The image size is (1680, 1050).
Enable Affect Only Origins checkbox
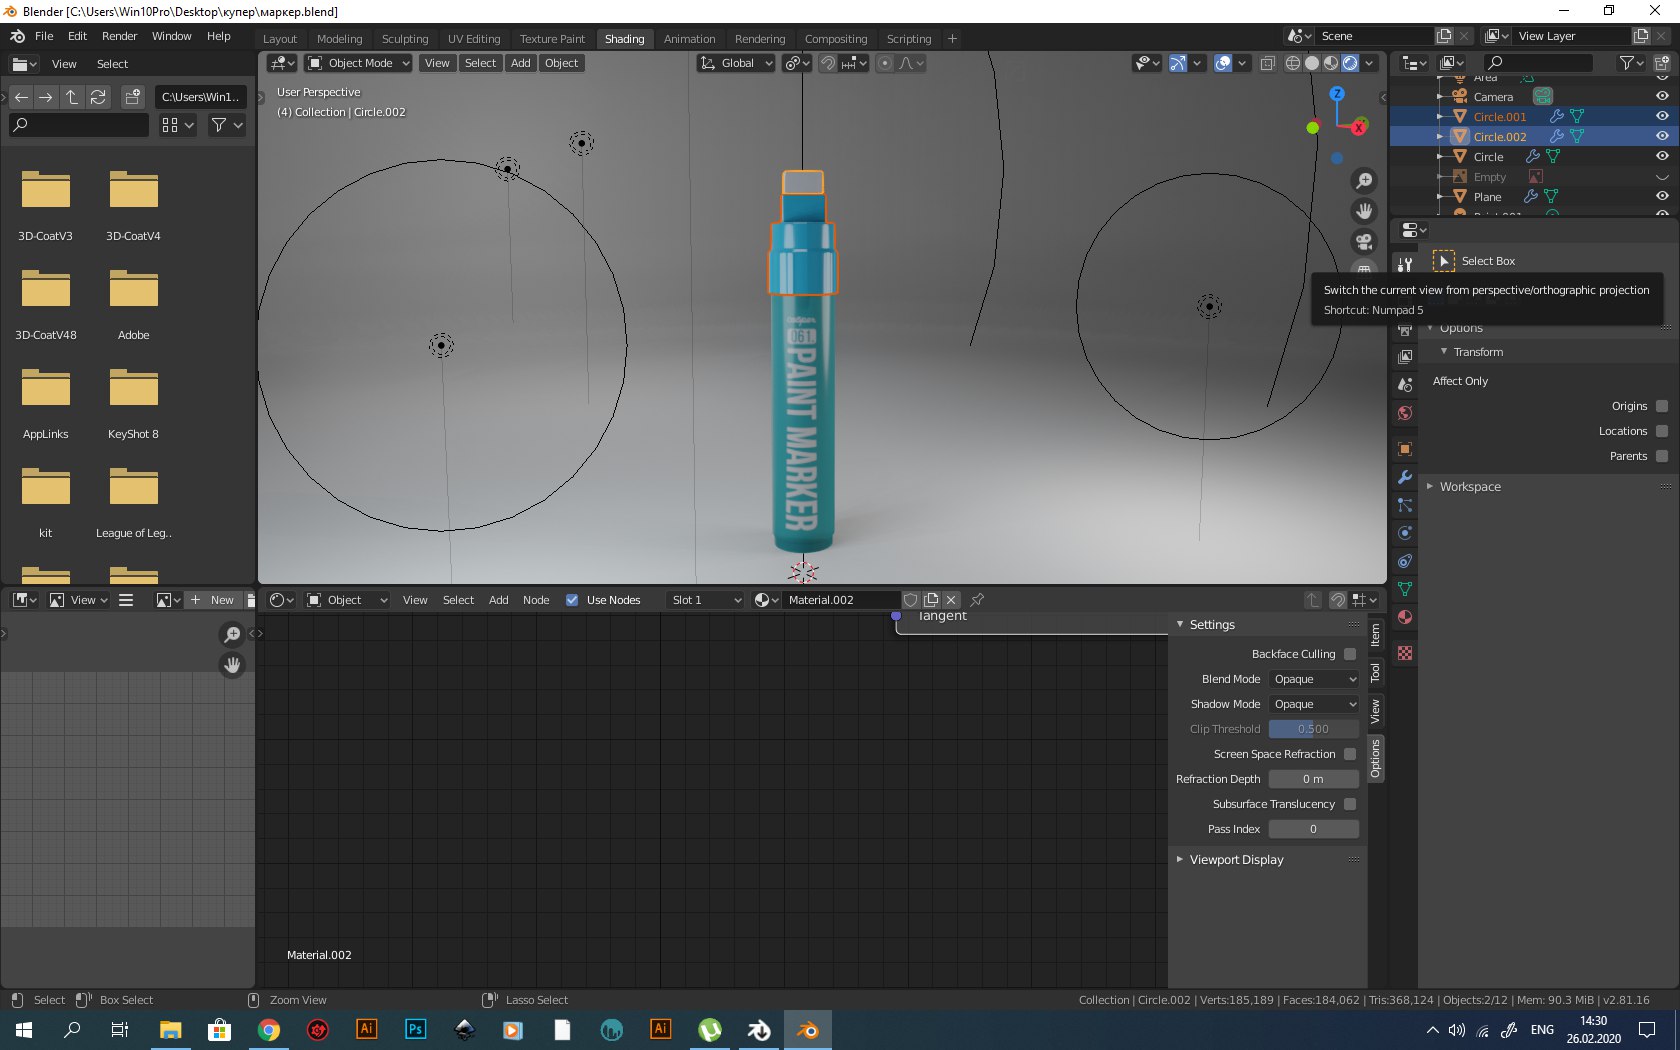click(x=1662, y=406)
